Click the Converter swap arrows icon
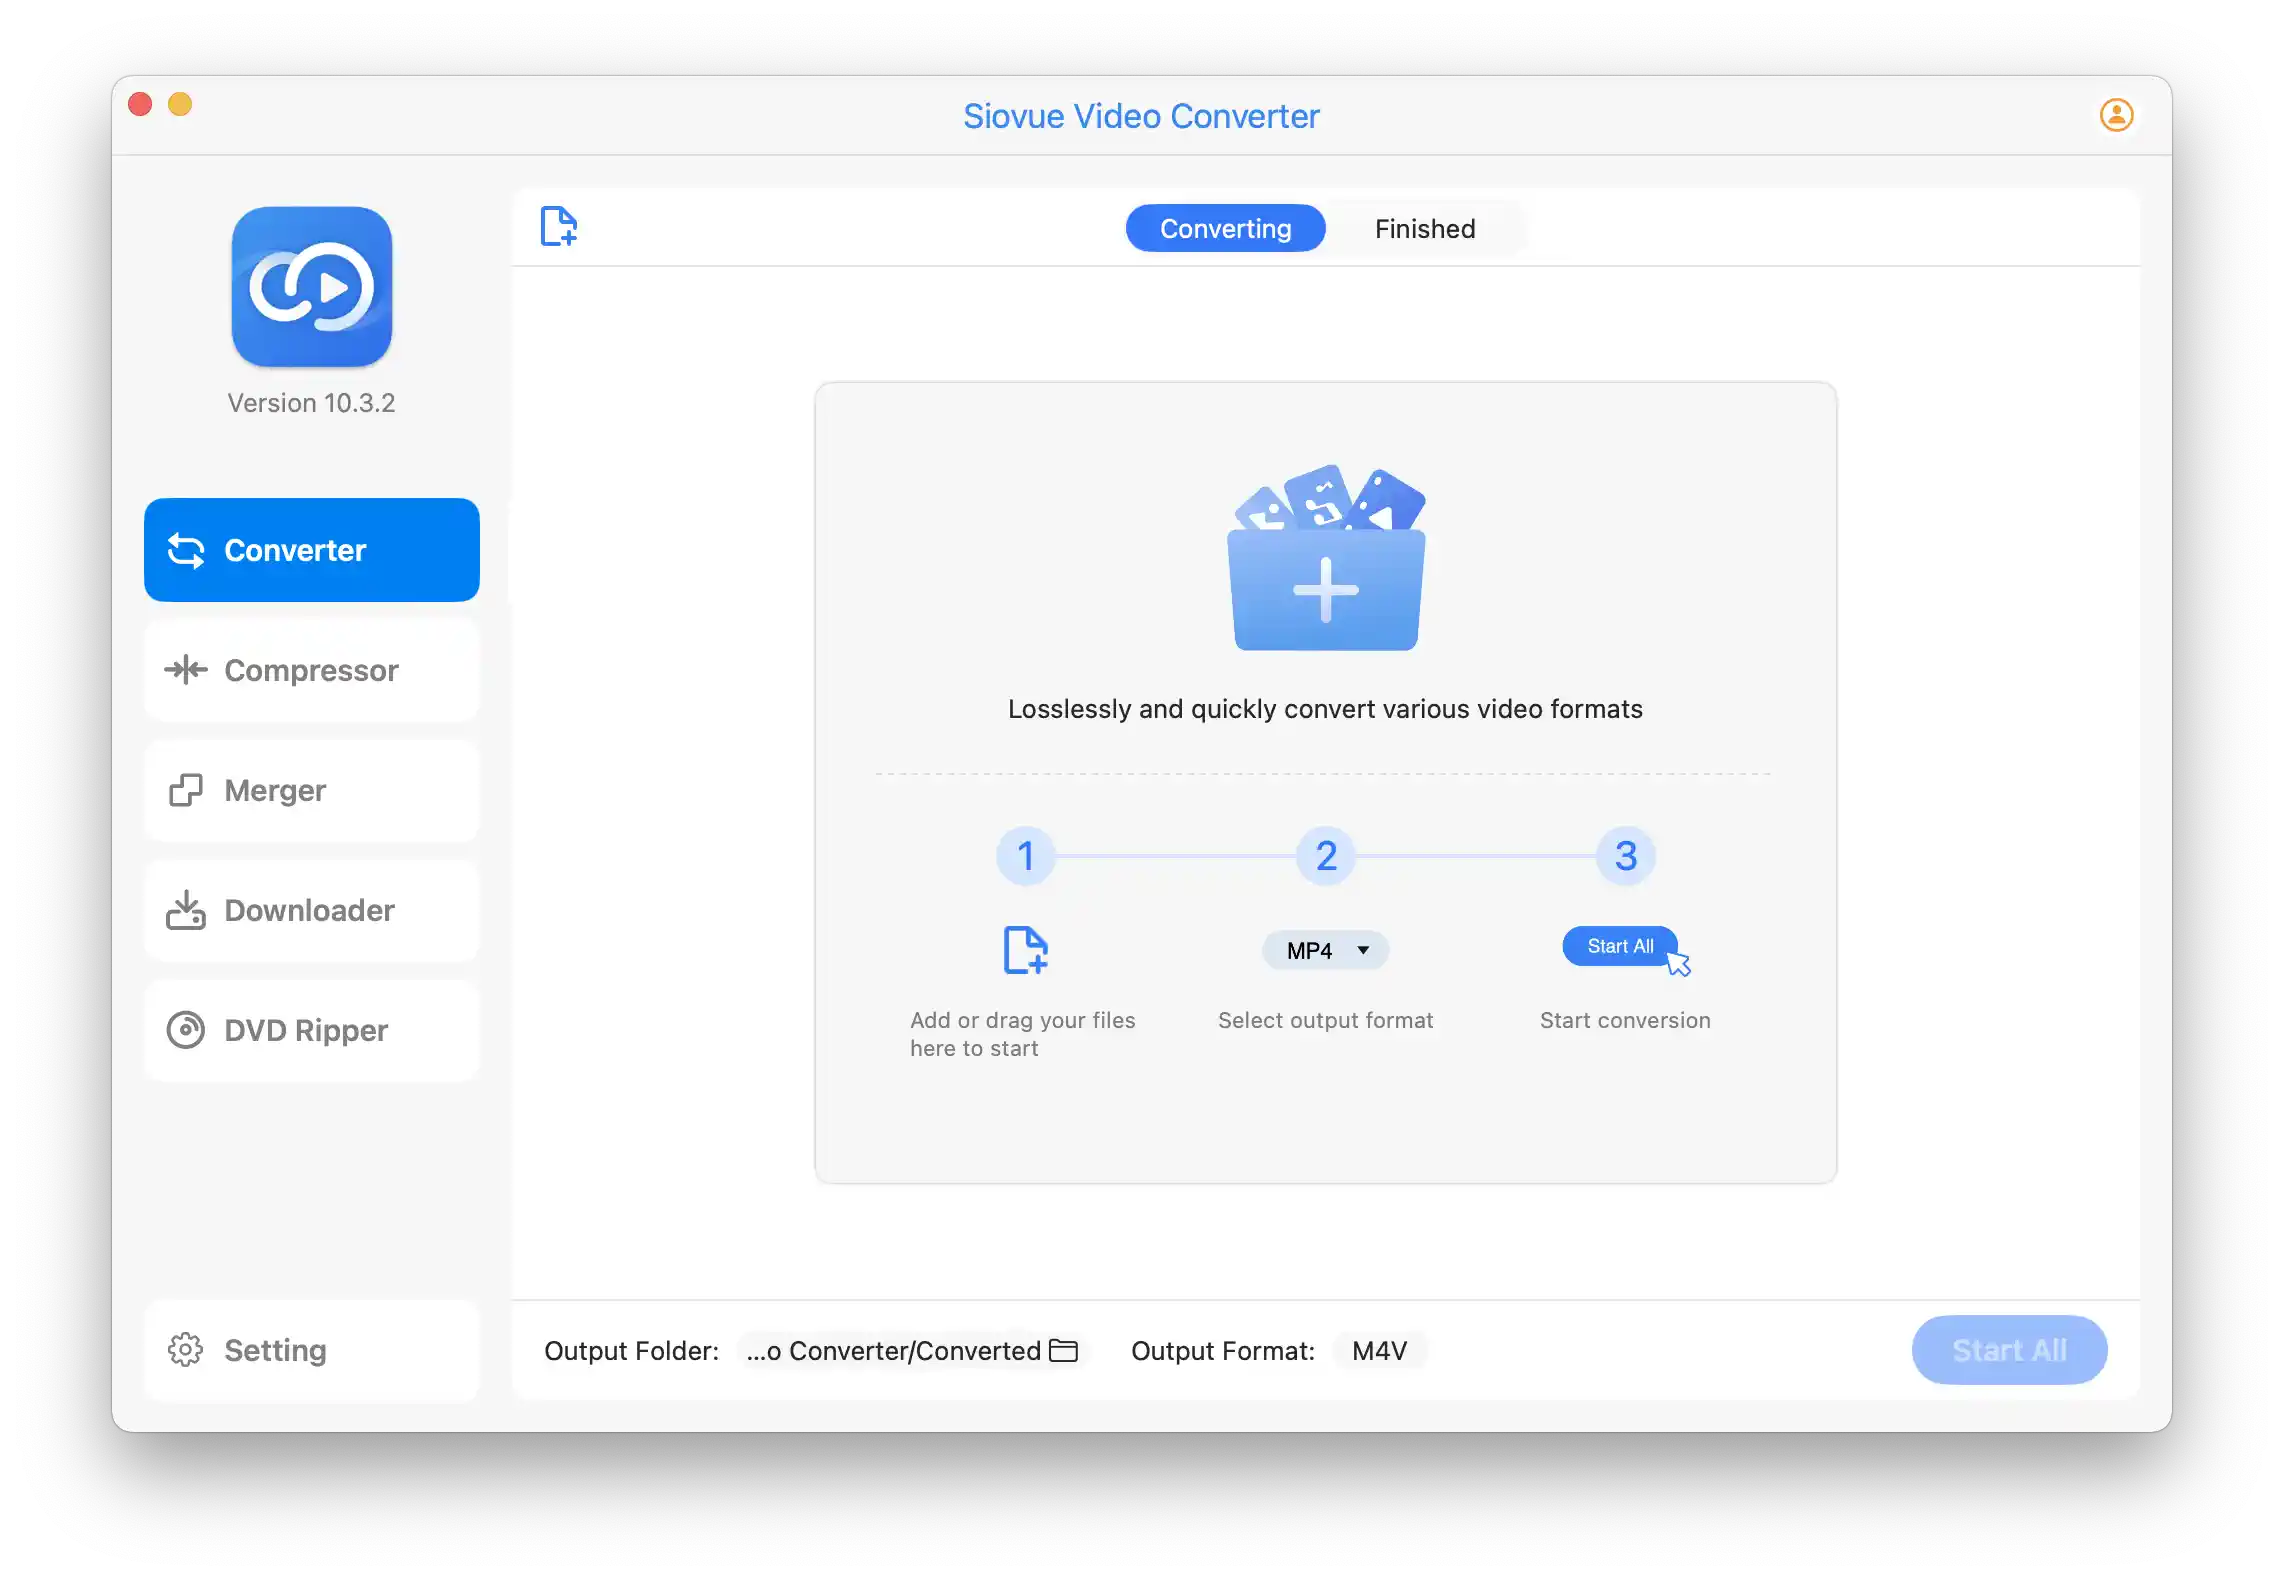Viewport: 2284px width, 1580px height. (186, 550)
